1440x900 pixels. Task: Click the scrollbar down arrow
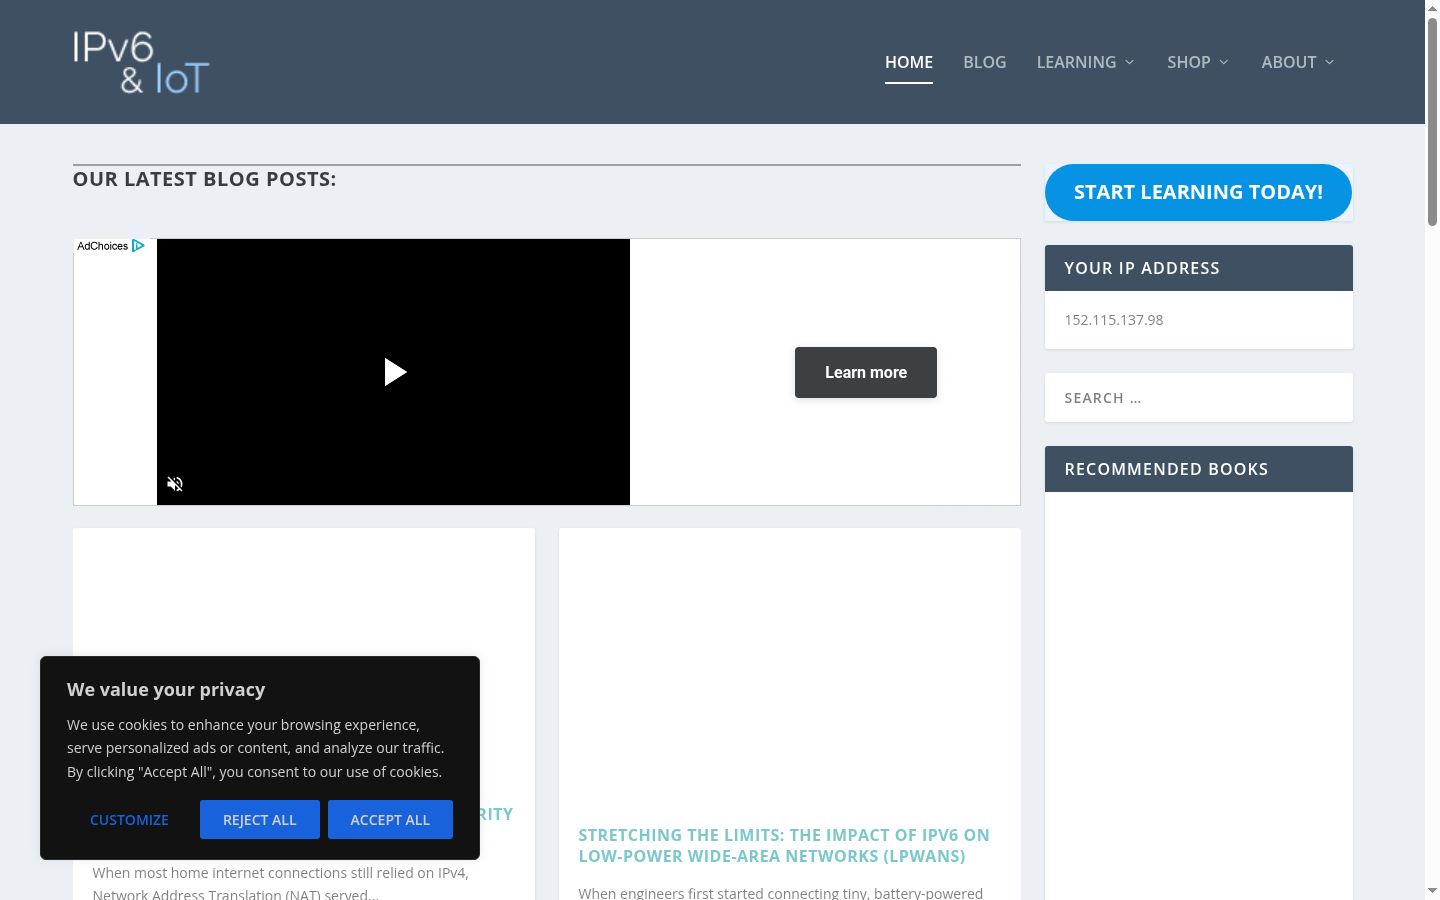[1432, 891]
